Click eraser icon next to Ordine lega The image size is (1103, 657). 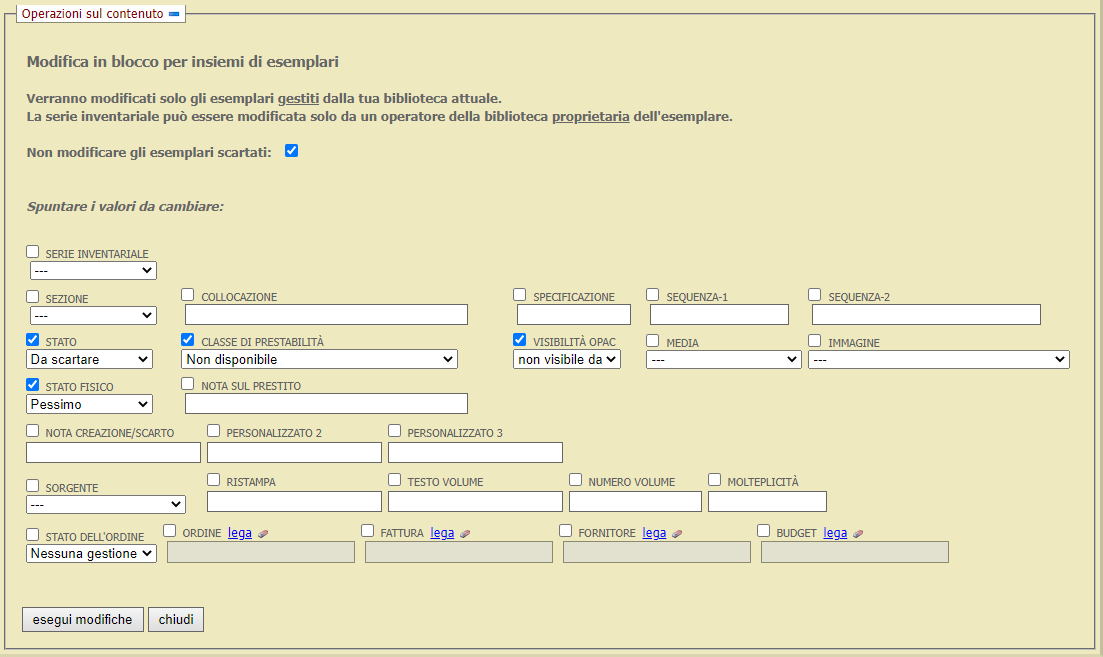(263, 534)
